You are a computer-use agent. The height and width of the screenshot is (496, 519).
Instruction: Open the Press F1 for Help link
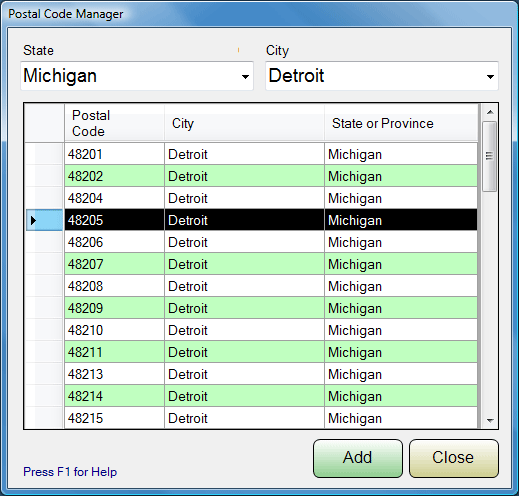[x=70, y=472]
